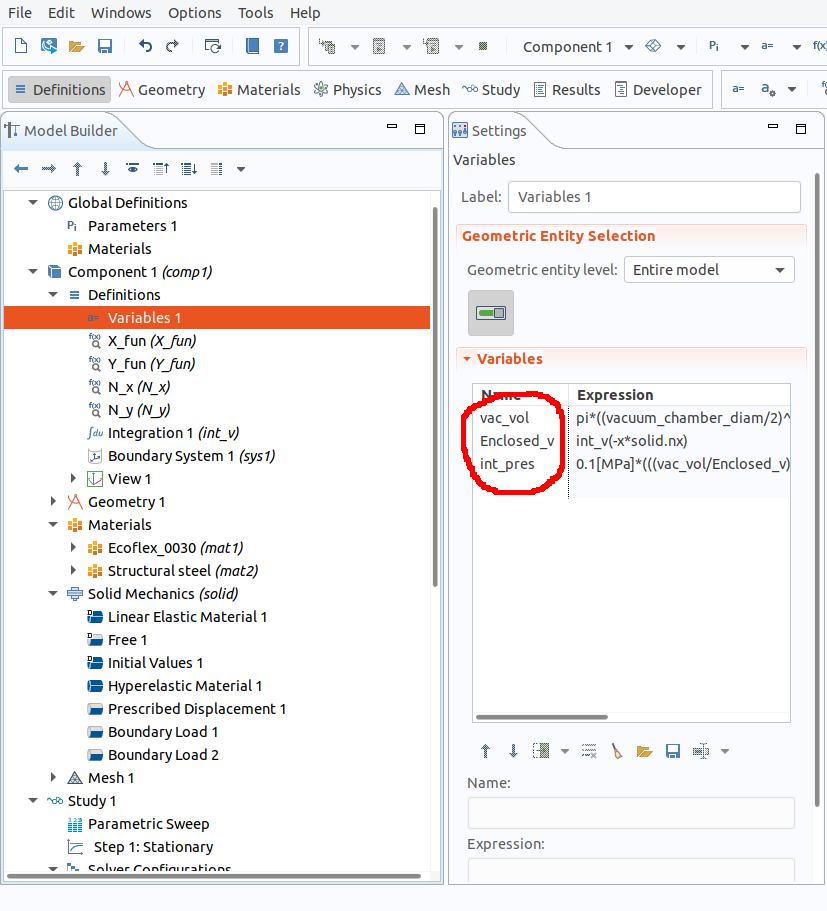The image size is (827, 911).
Task: Click the Show eye icon in Model Builder
Action: (132, 169)
